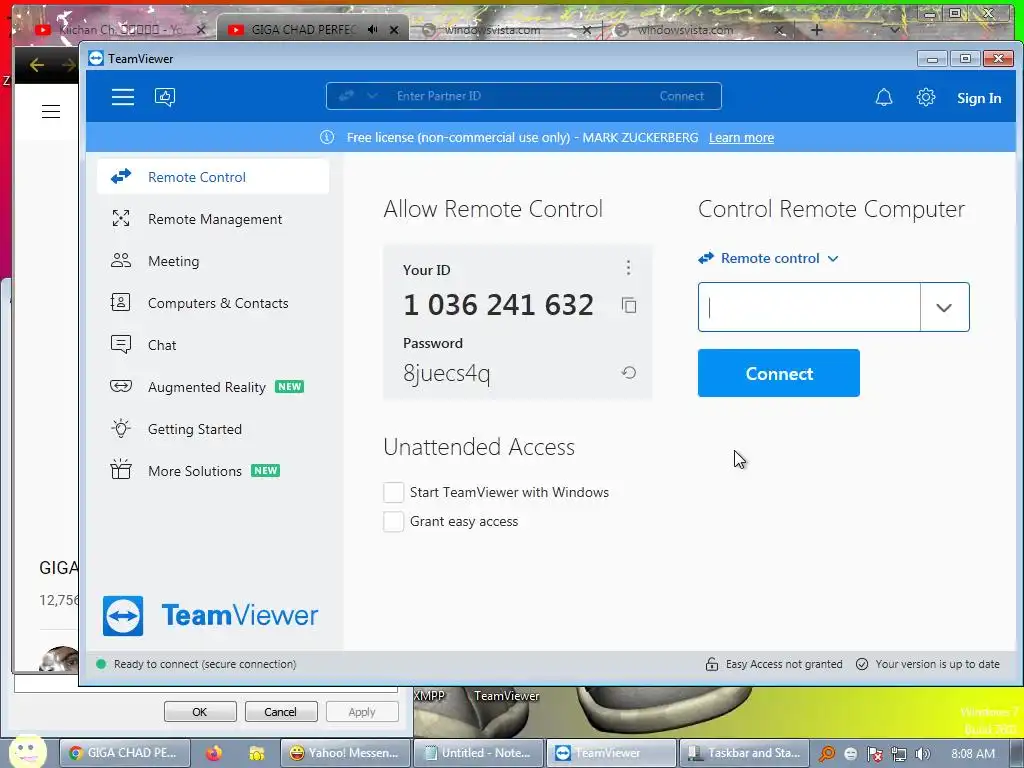Click the info icon in license banner
Viewport: 1024px width, 768px height.
327,137
